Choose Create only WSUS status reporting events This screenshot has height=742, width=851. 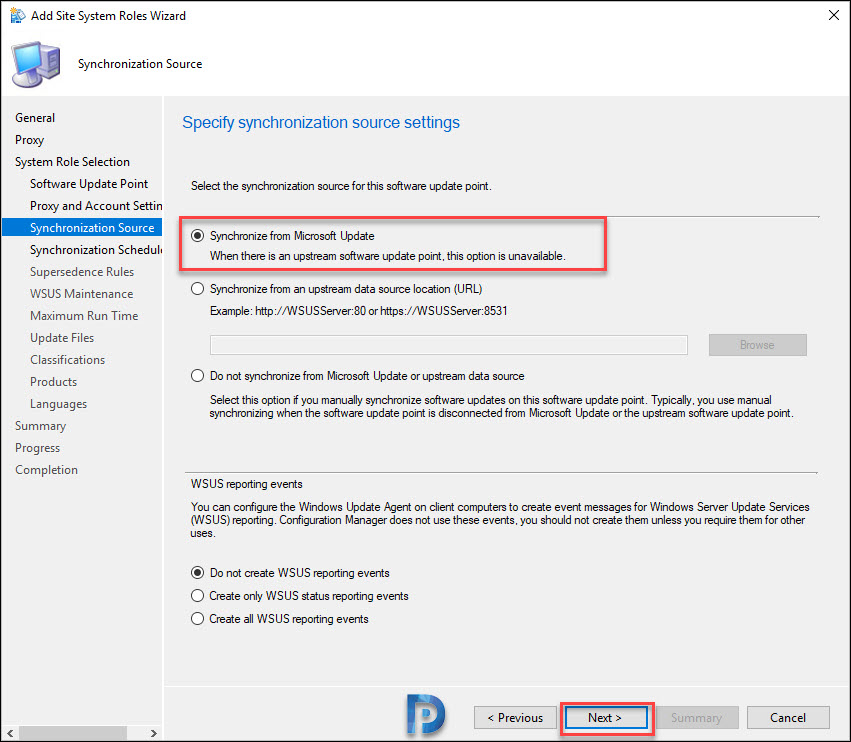(x=198, y=595)
